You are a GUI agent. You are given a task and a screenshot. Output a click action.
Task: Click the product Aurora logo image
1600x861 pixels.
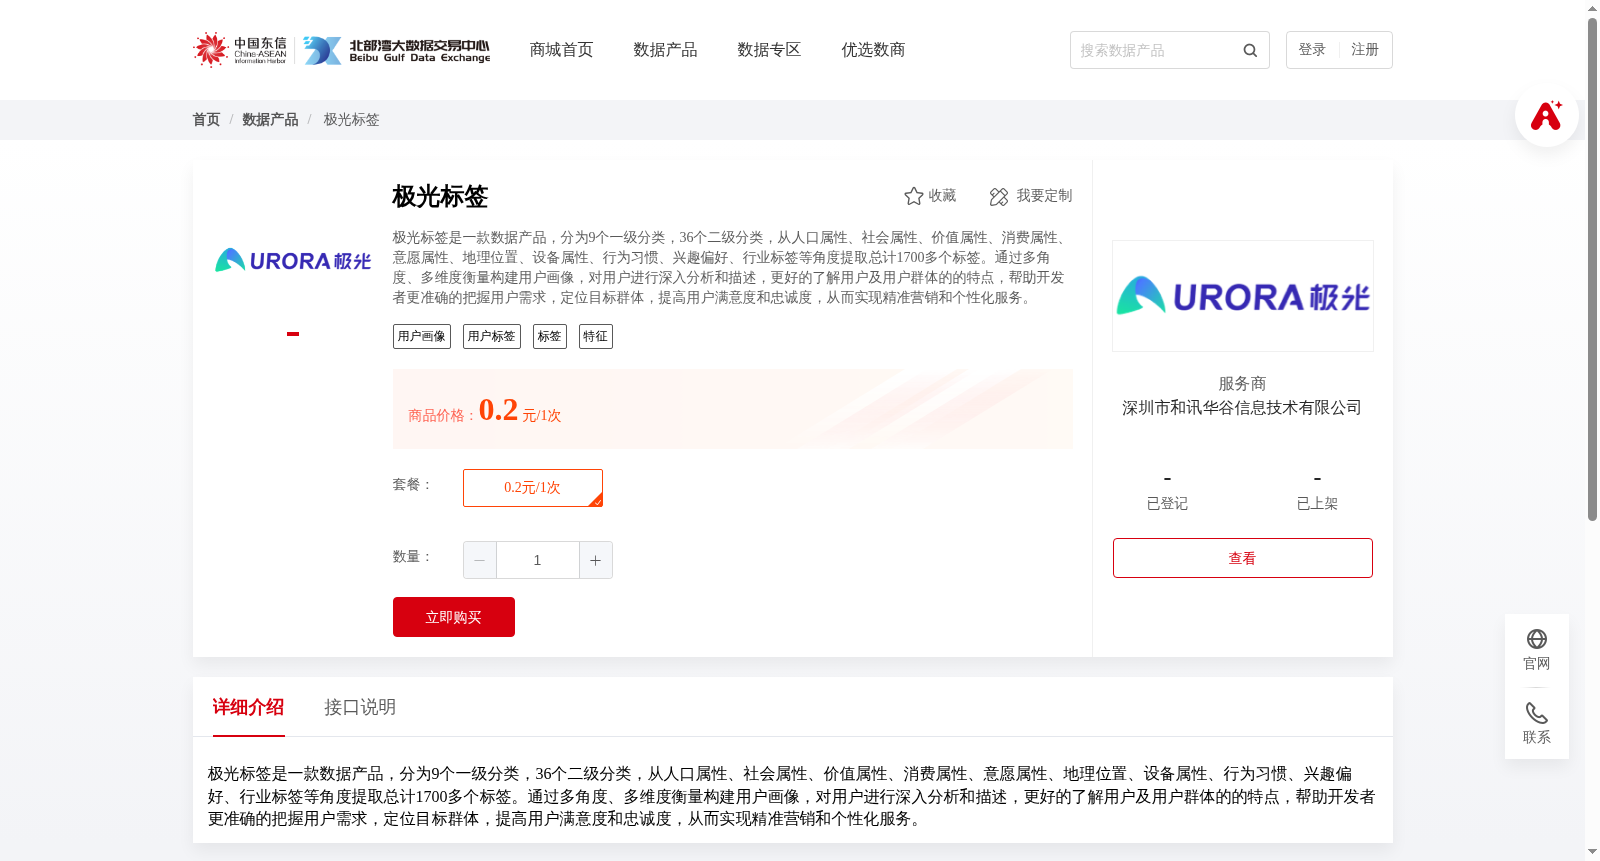tap(293, 261)
